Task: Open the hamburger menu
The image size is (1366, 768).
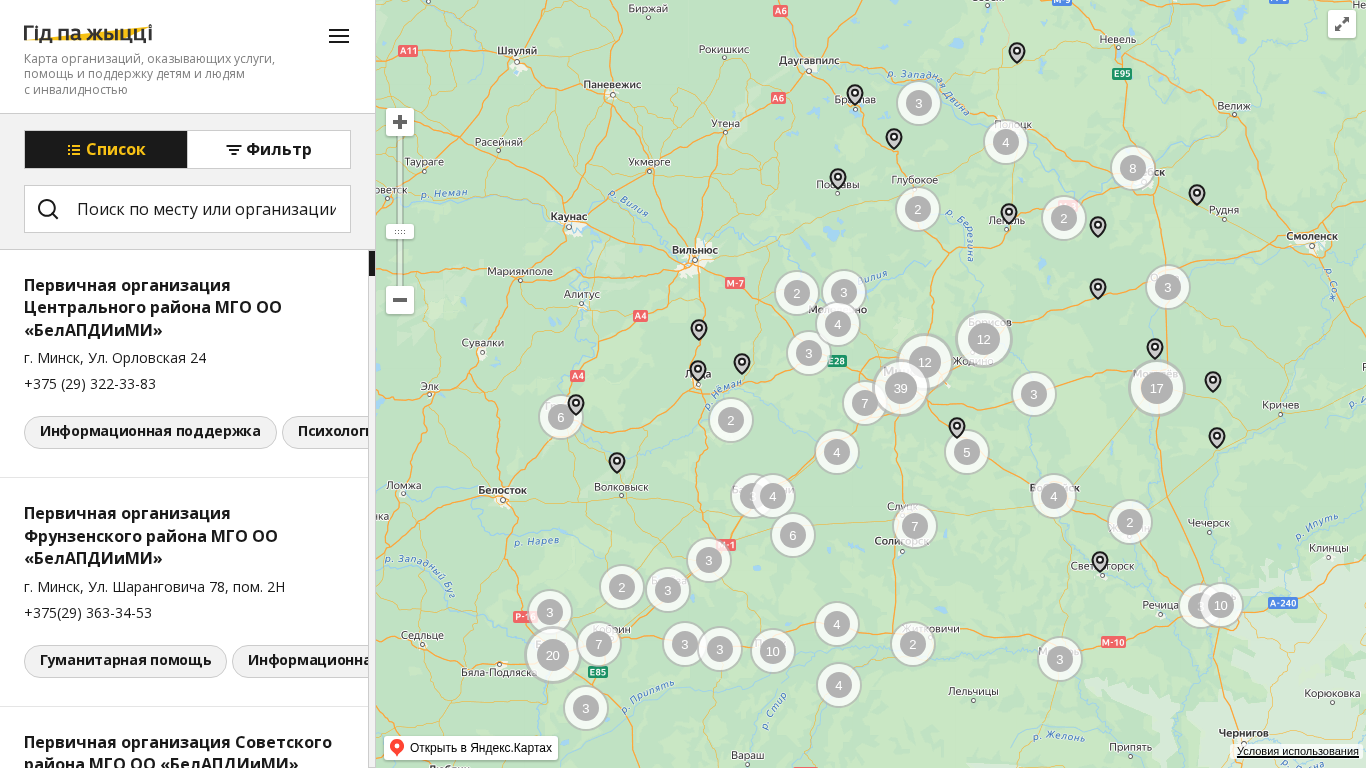Action: click(x=339, y=36)
